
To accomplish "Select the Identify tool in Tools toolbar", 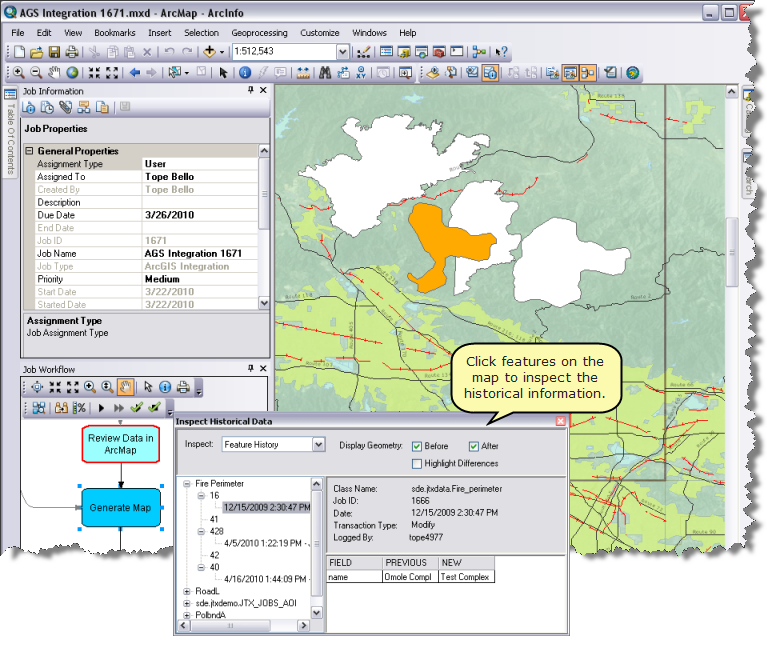I will pyautogui.click(x=245, y=73).
